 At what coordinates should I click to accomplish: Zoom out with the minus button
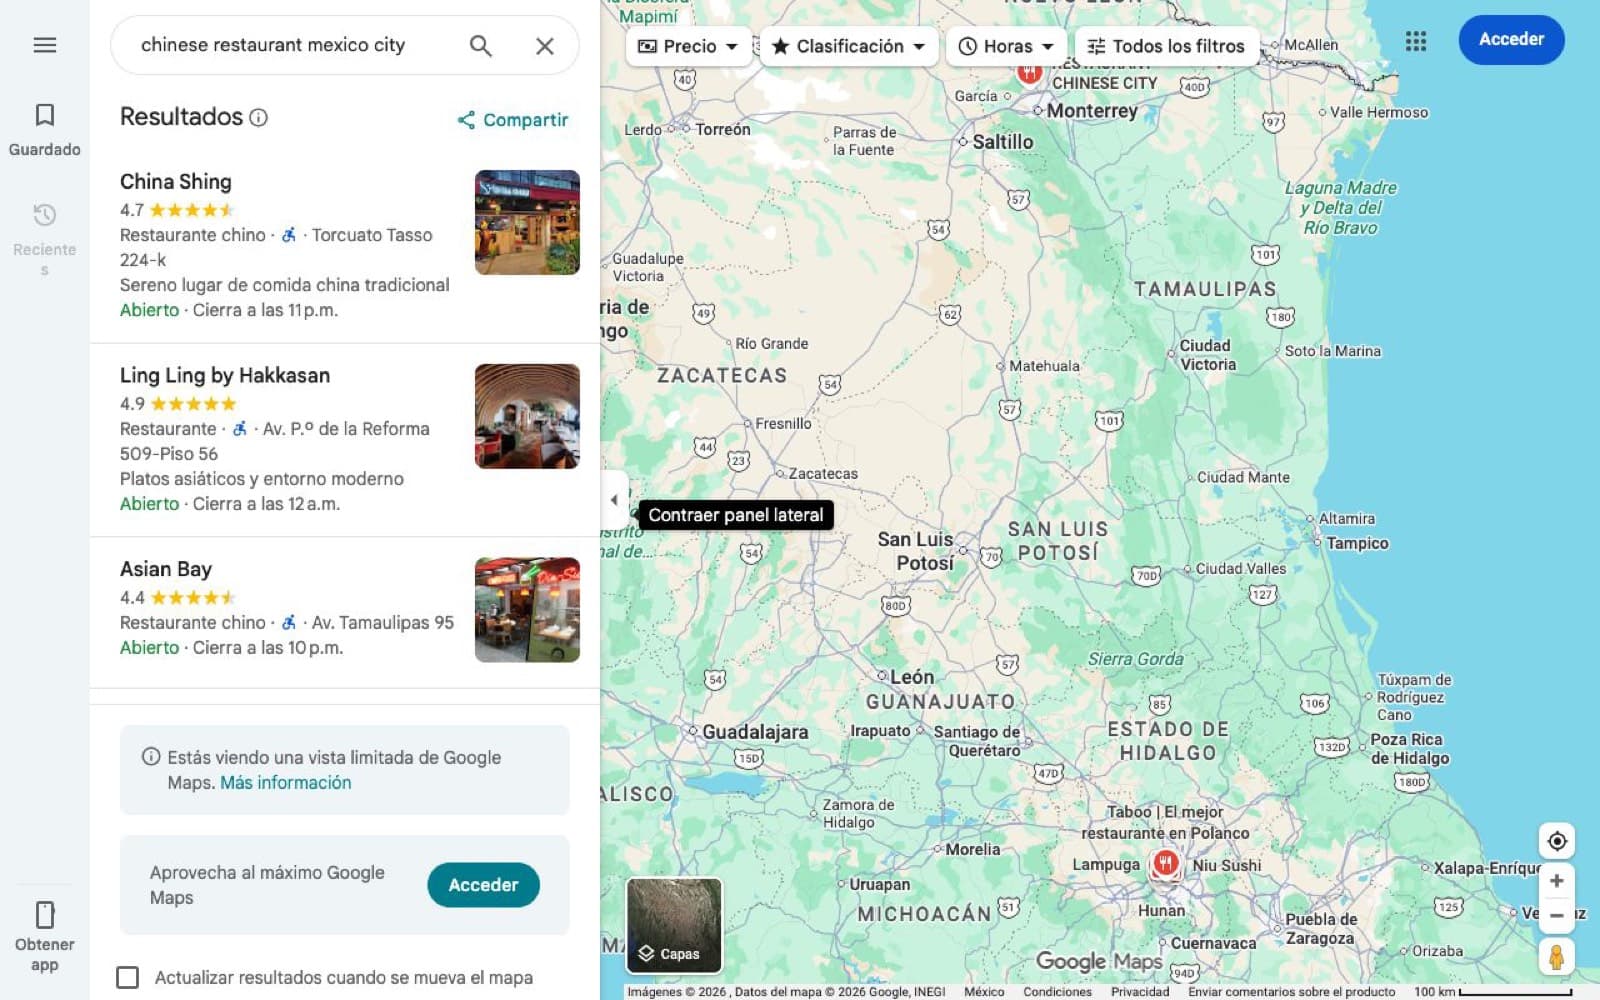(x=1556, y=915)
